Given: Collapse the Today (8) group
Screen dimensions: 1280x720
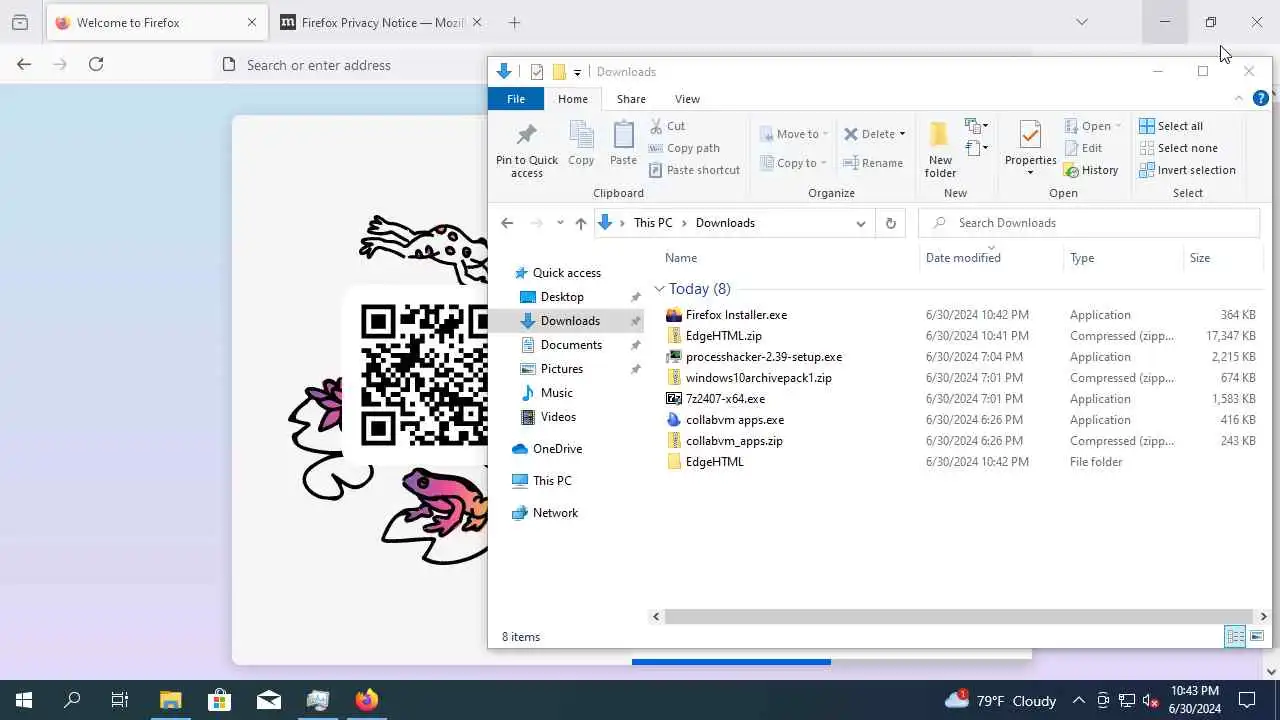Looking at the screenshot, I should coord(659,289).
